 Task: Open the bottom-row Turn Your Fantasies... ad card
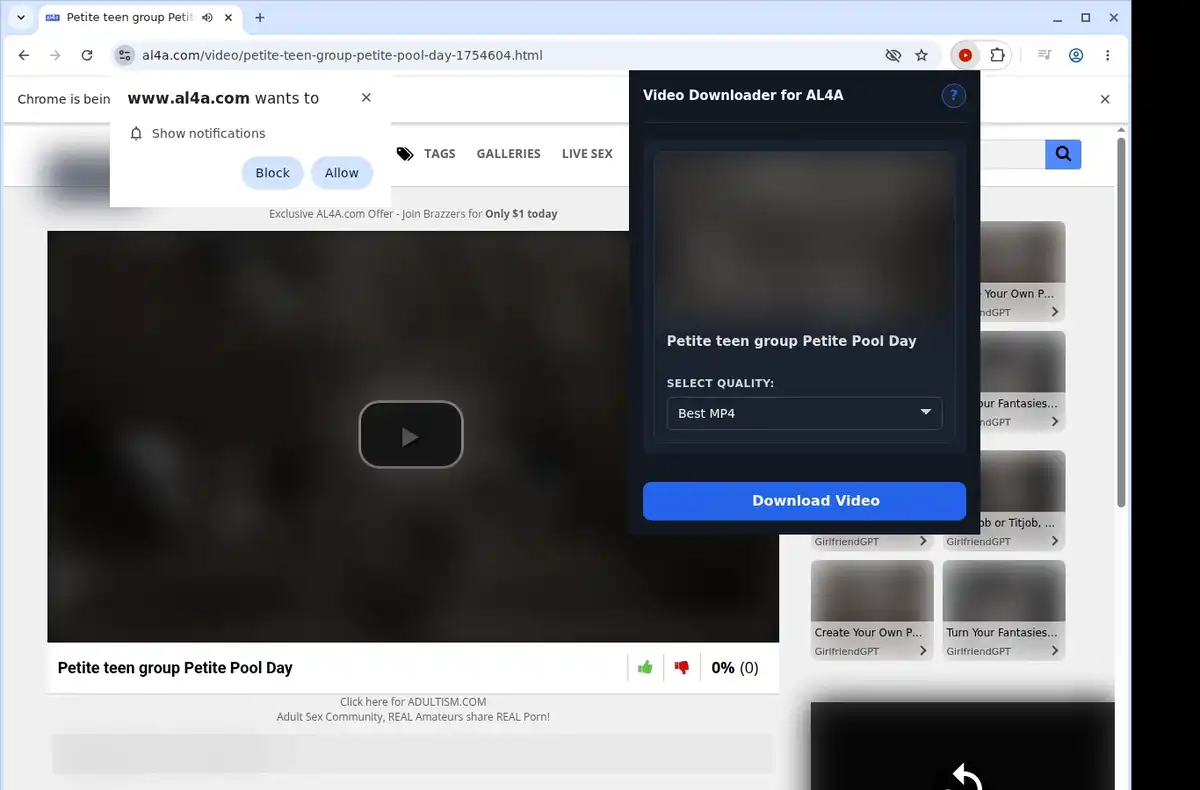coord(1004,610)
